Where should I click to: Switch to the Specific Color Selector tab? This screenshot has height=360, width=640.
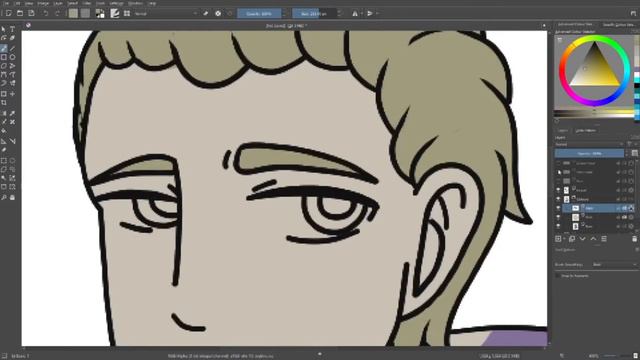pos(618,25)
